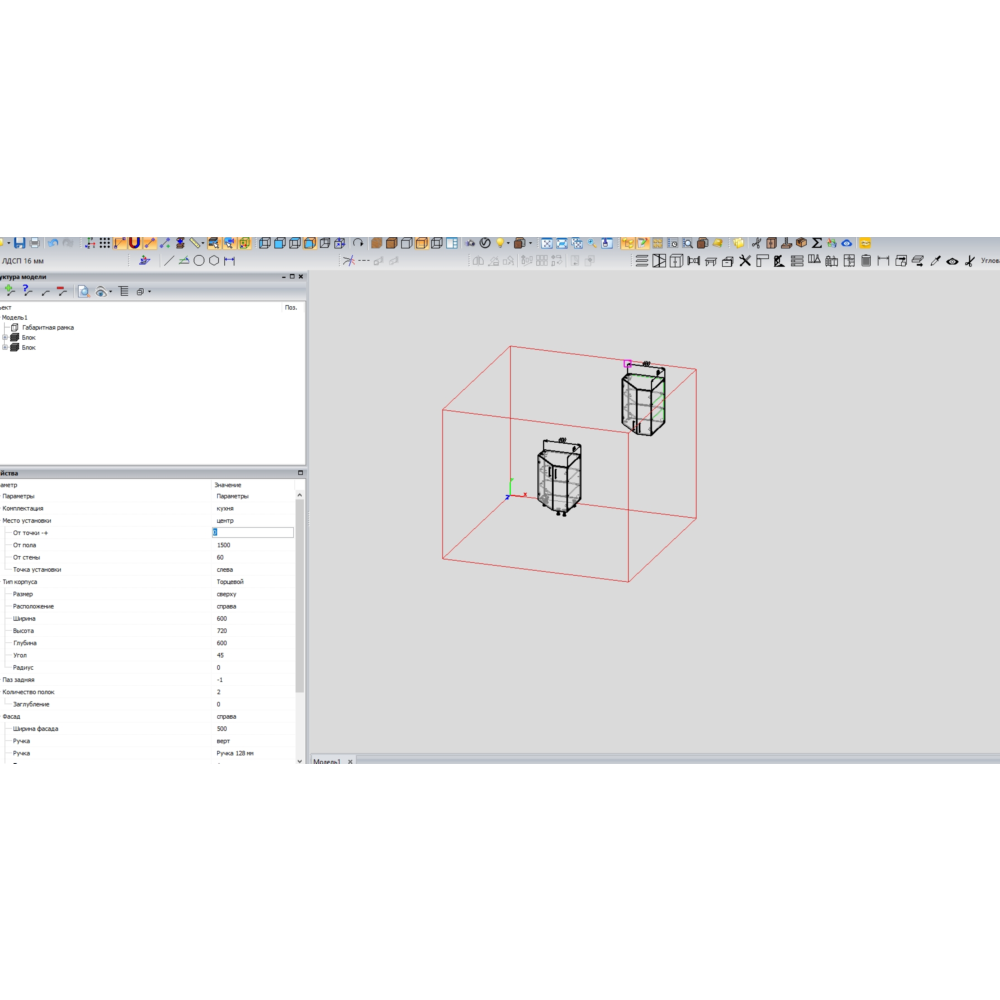The width and height of the screenshot is (1000, 1000).
Task: Click the printer icon
Action: coord(35,243)
